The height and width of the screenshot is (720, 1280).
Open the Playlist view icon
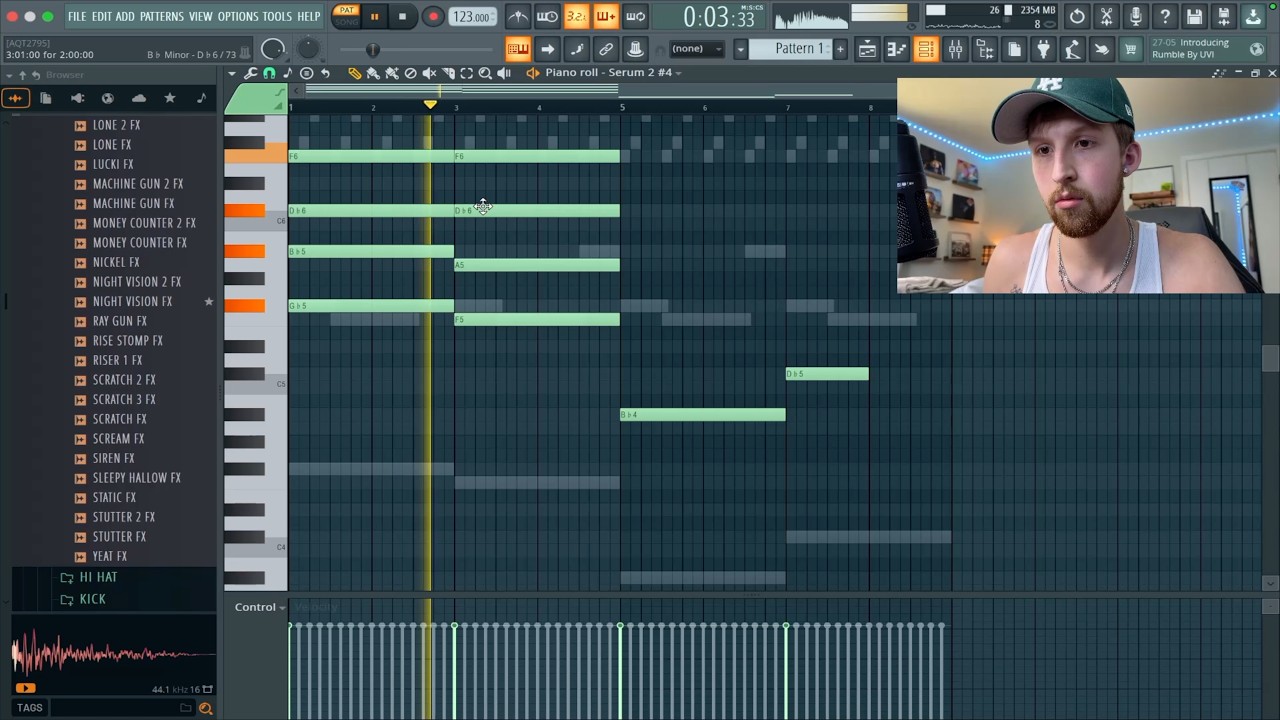click(x=867, y=50)
